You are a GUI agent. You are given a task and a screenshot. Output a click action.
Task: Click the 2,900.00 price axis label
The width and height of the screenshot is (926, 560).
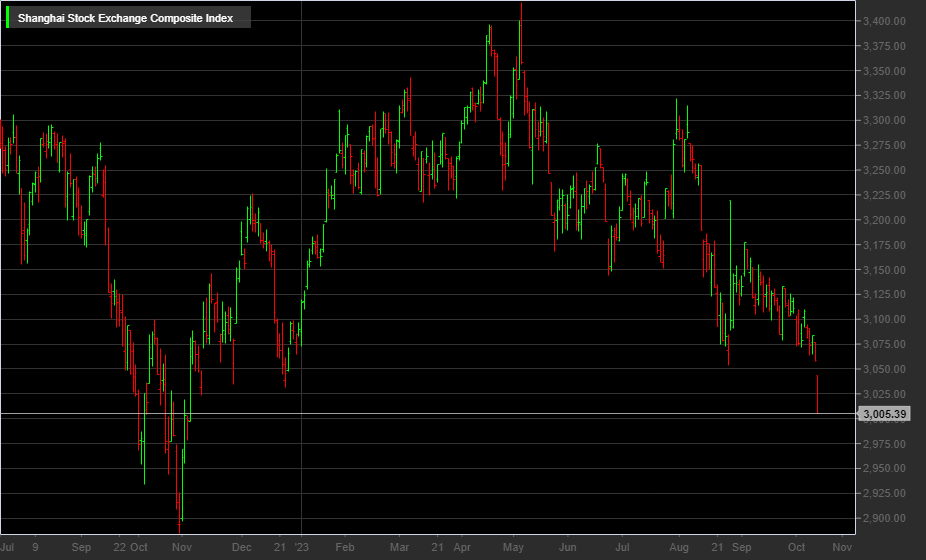pos(884,518)
